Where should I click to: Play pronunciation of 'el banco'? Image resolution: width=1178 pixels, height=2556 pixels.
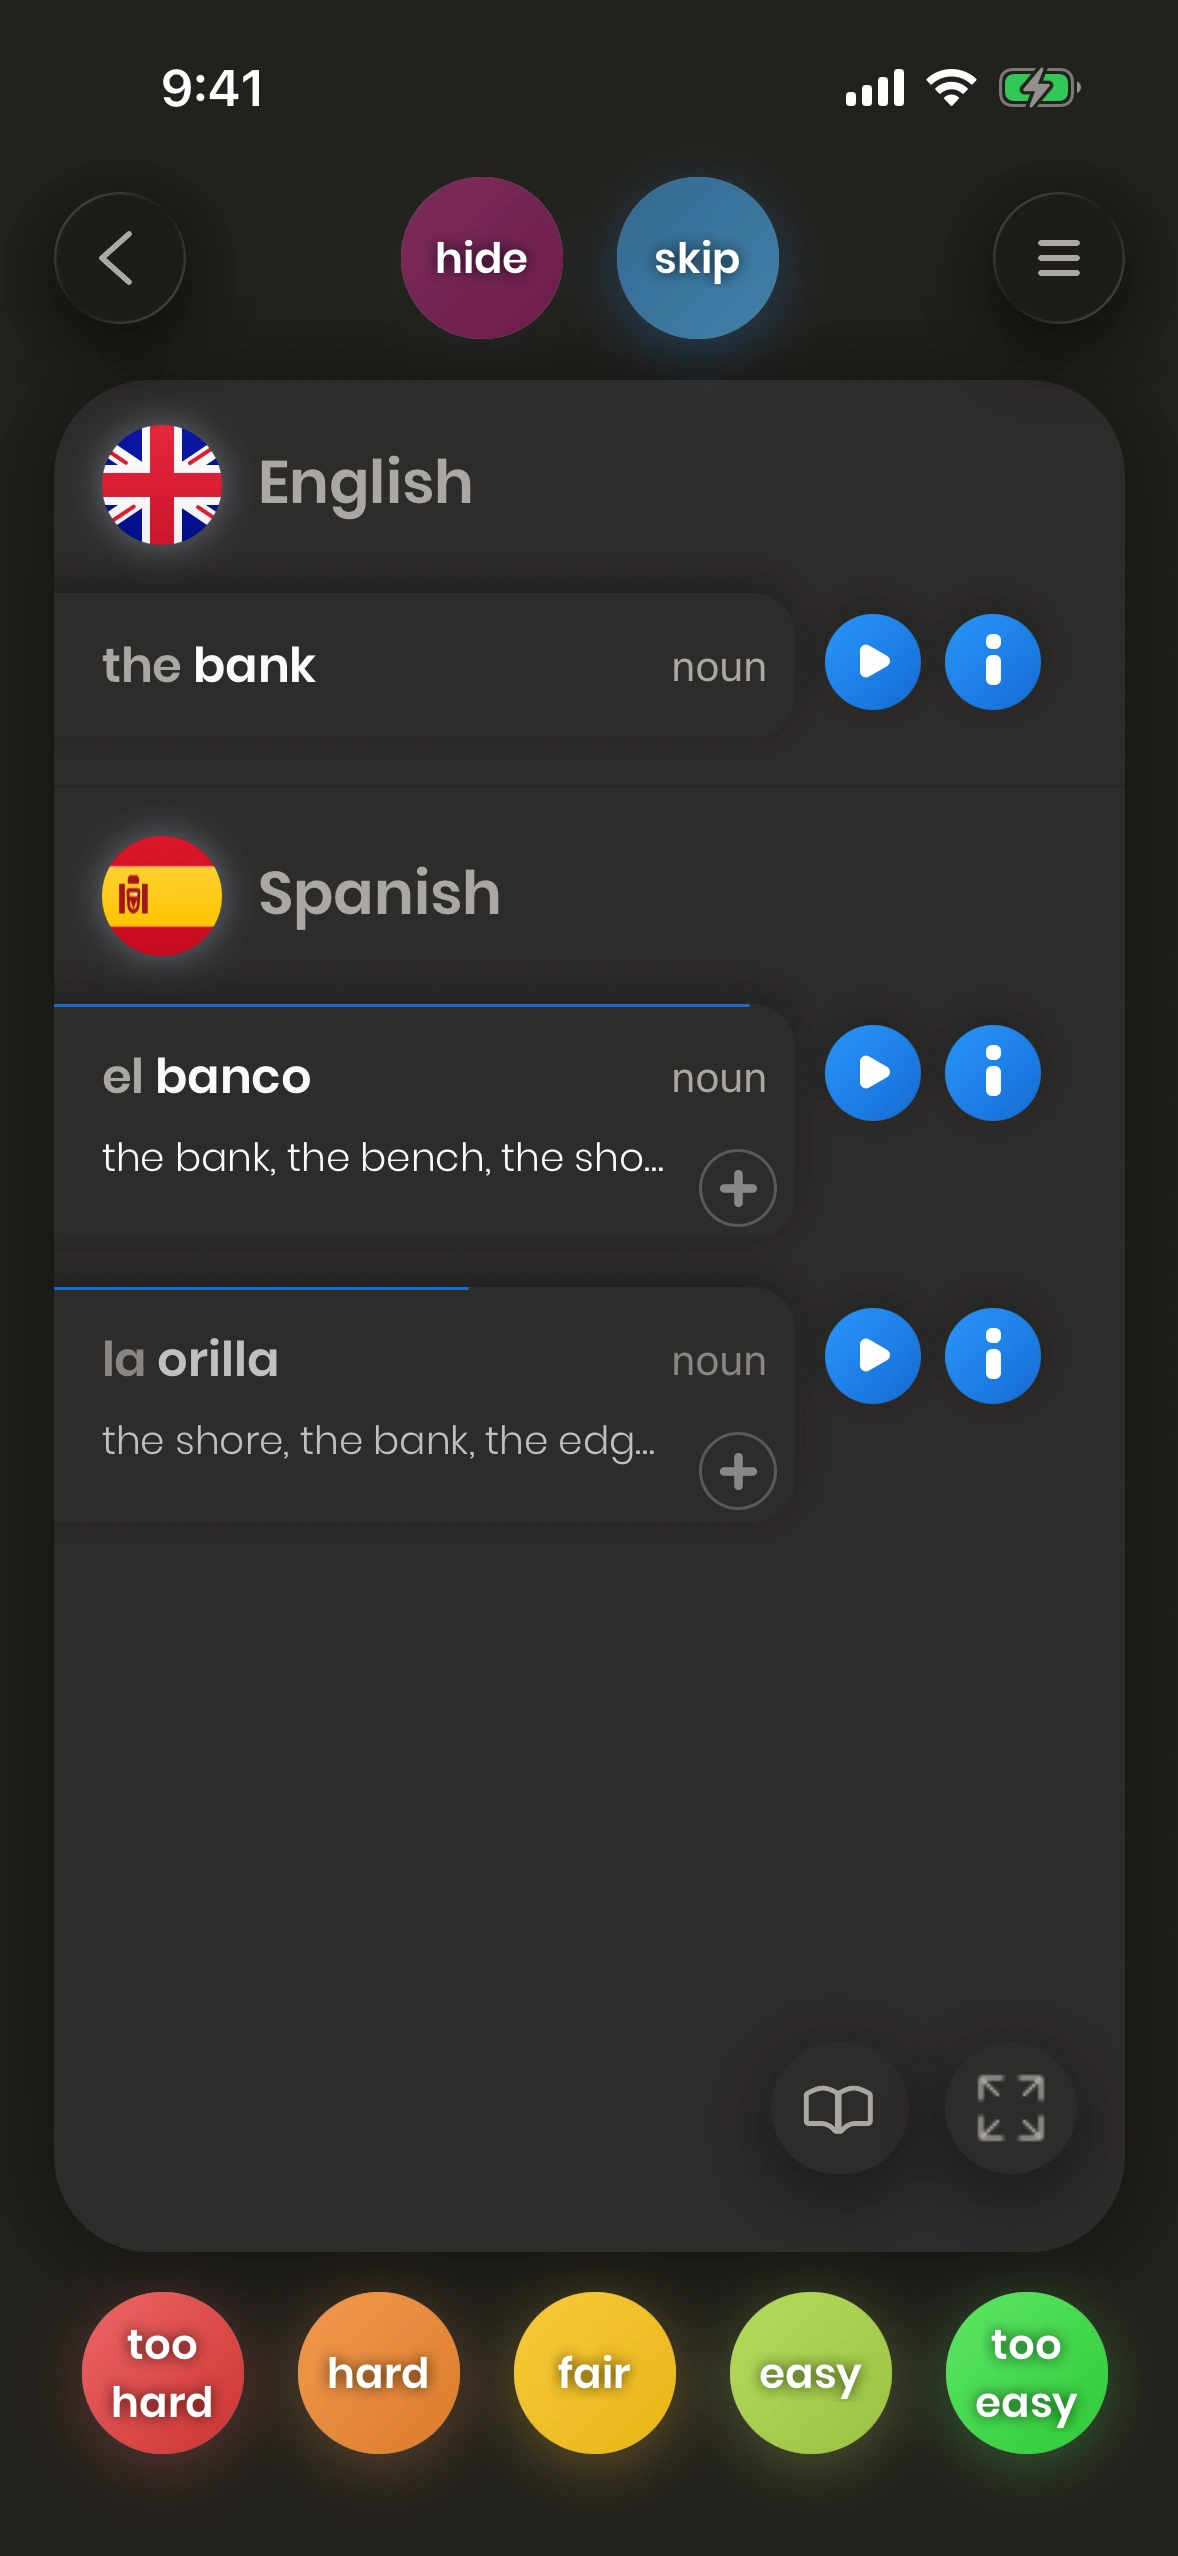(872, 1073)
